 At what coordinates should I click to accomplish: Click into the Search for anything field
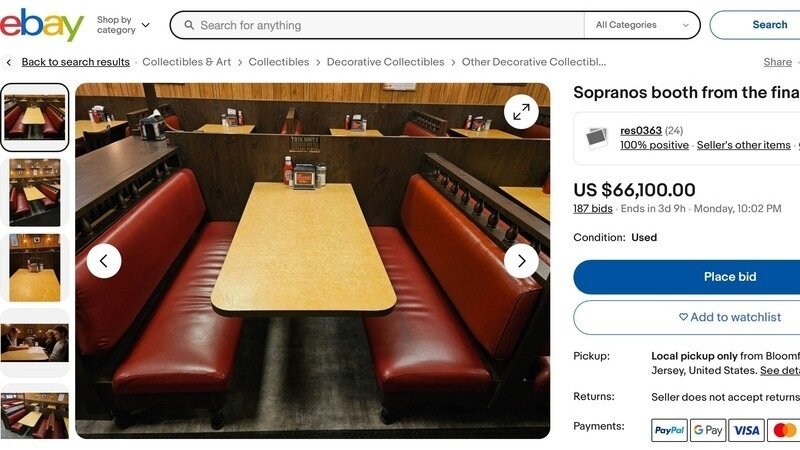pos(378,25)
